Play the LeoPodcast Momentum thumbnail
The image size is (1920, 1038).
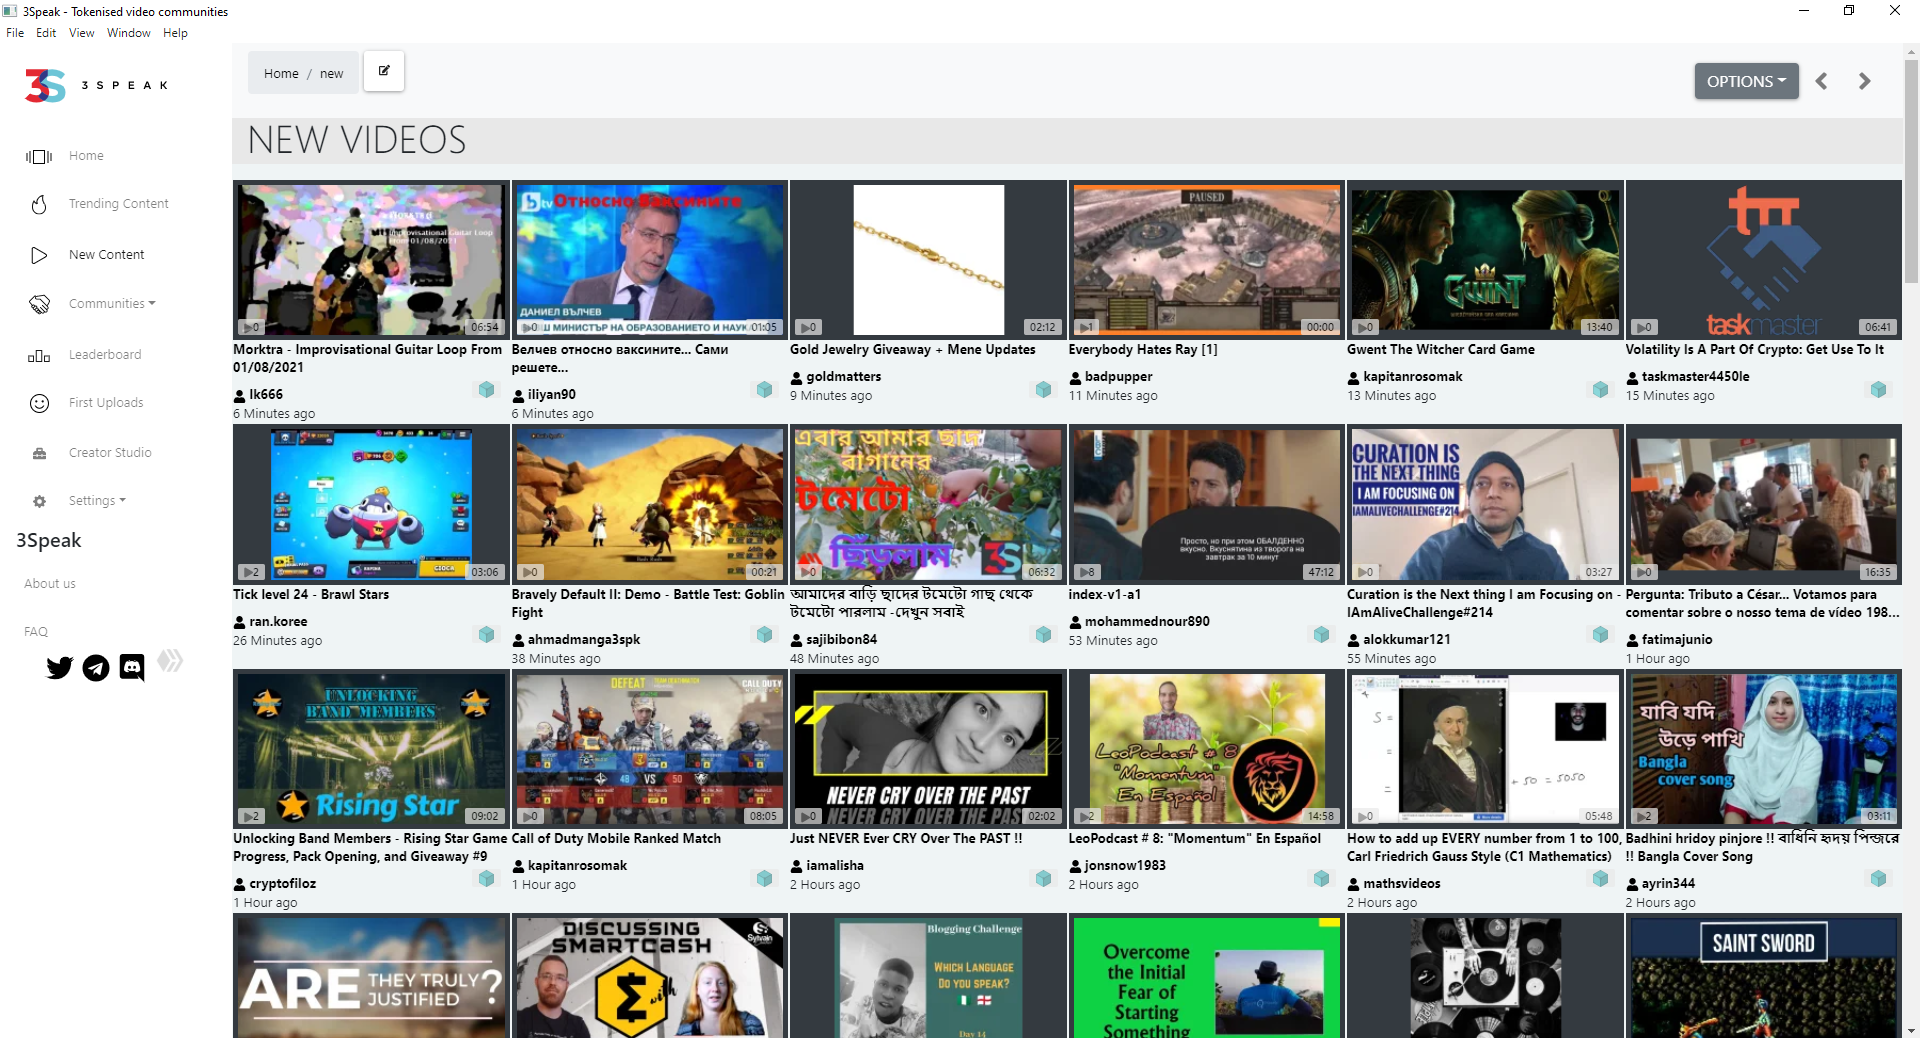(1206, 749)
